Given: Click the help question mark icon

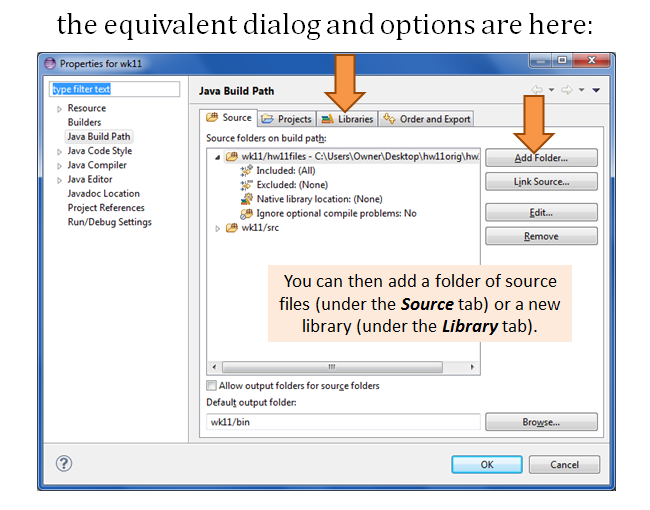Looking at the screenshot, I should 64,464.
